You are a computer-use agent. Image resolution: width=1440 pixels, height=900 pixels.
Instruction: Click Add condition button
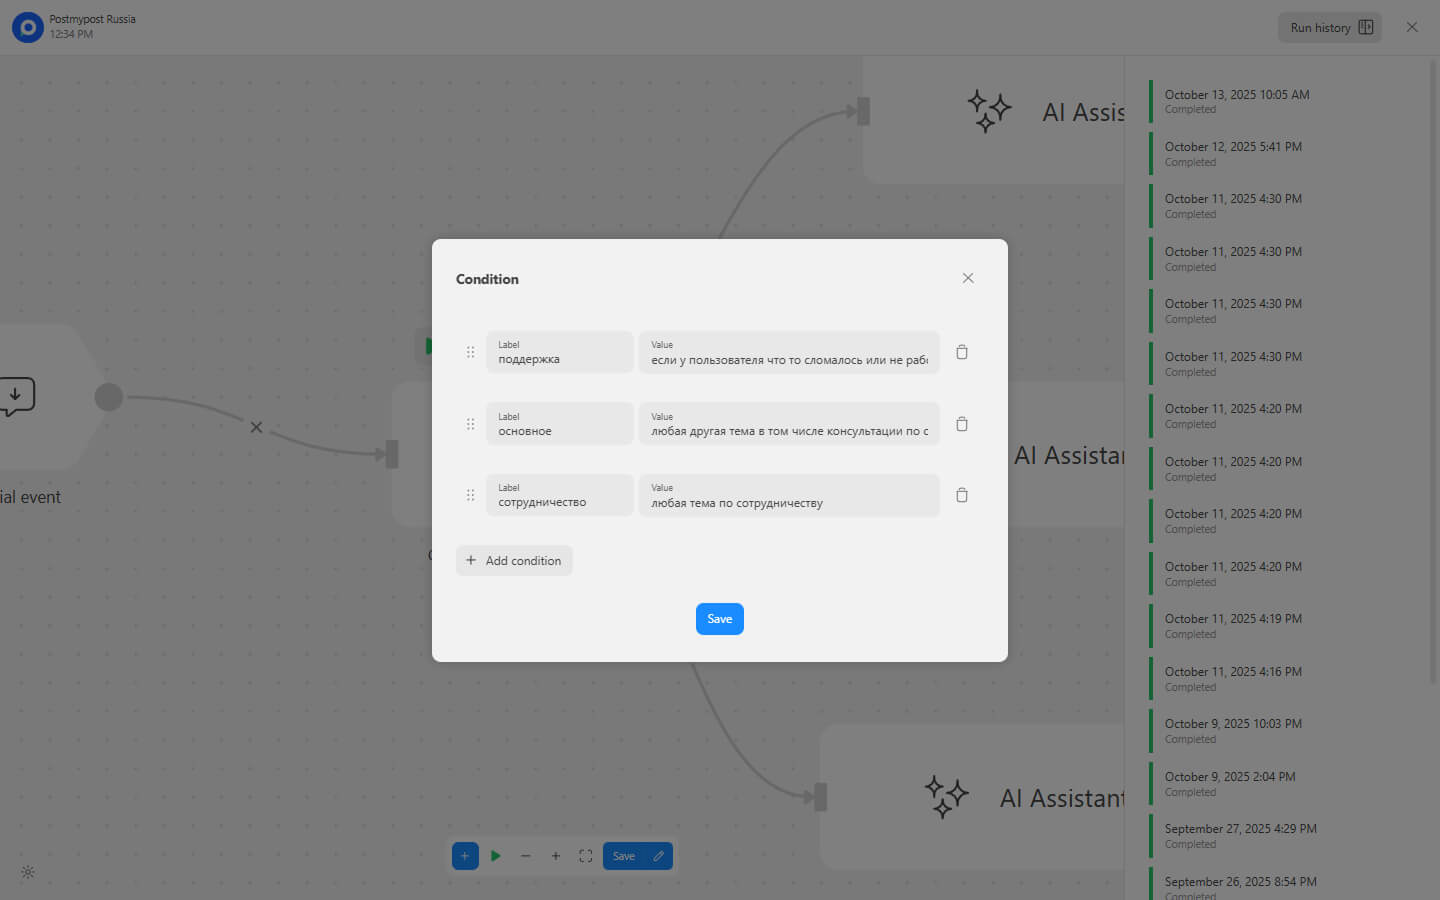click(514, 560)
